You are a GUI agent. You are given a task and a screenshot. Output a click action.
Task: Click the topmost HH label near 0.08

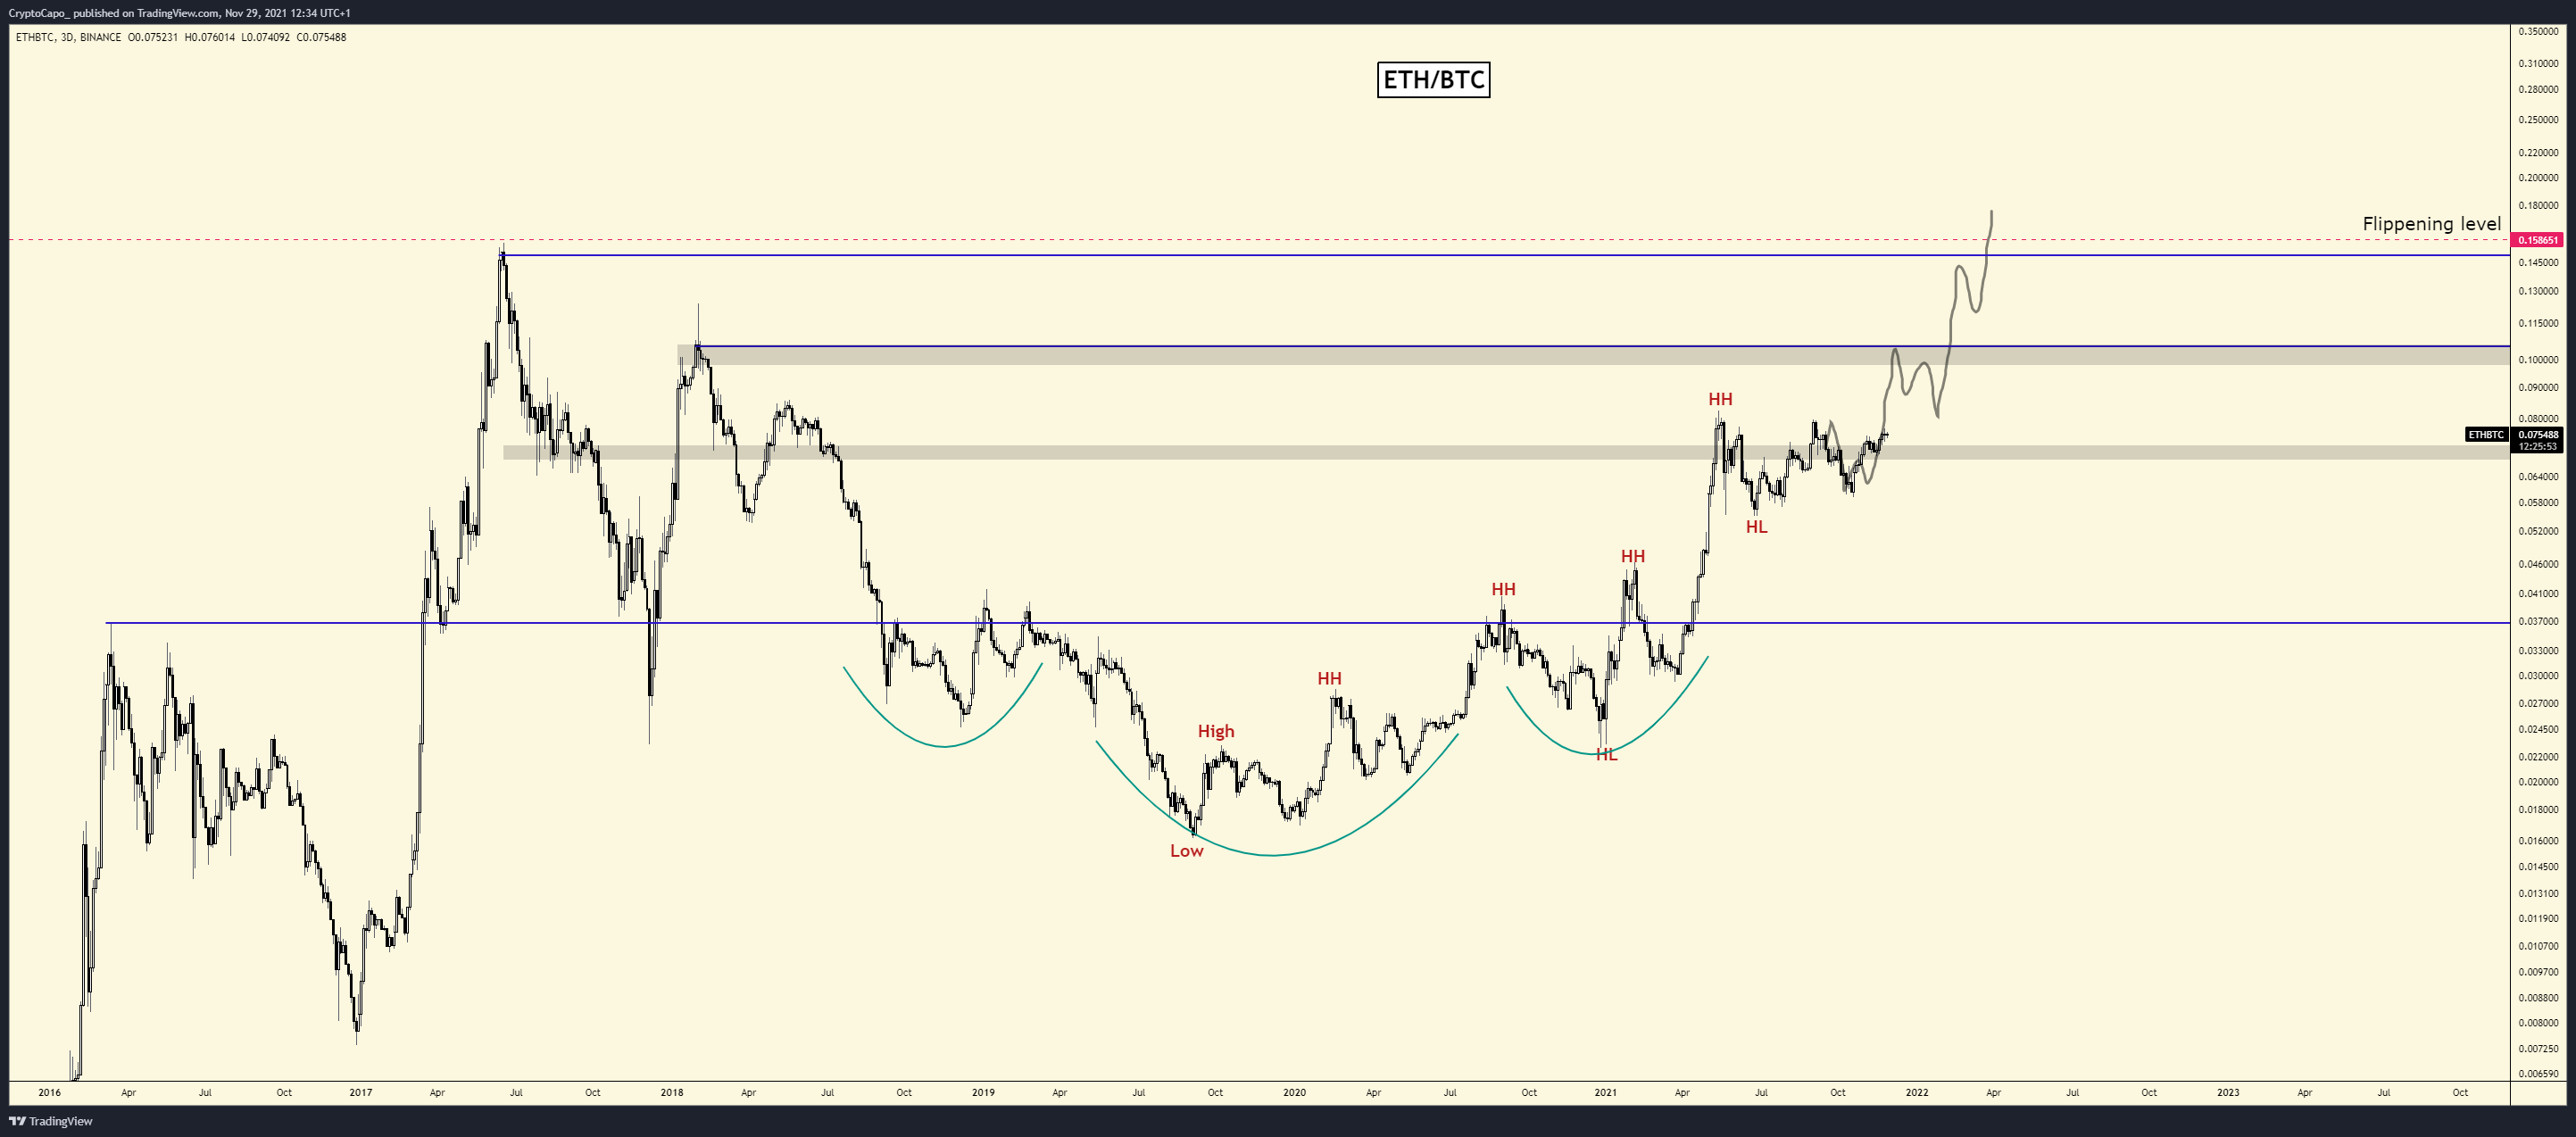pos(1720,399)
